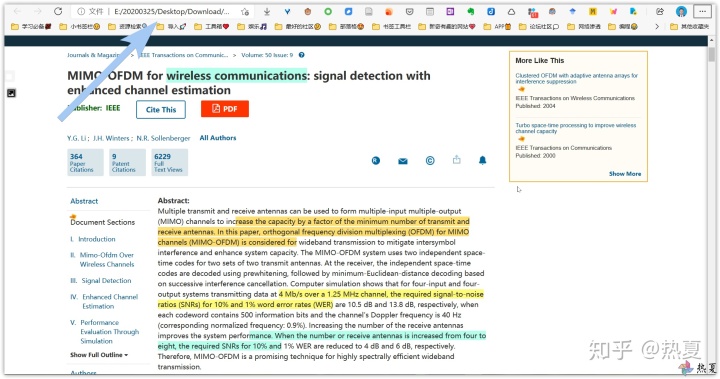Open the downloads arrow icon in toolbar
720x379 pixels.
[267, 11]
